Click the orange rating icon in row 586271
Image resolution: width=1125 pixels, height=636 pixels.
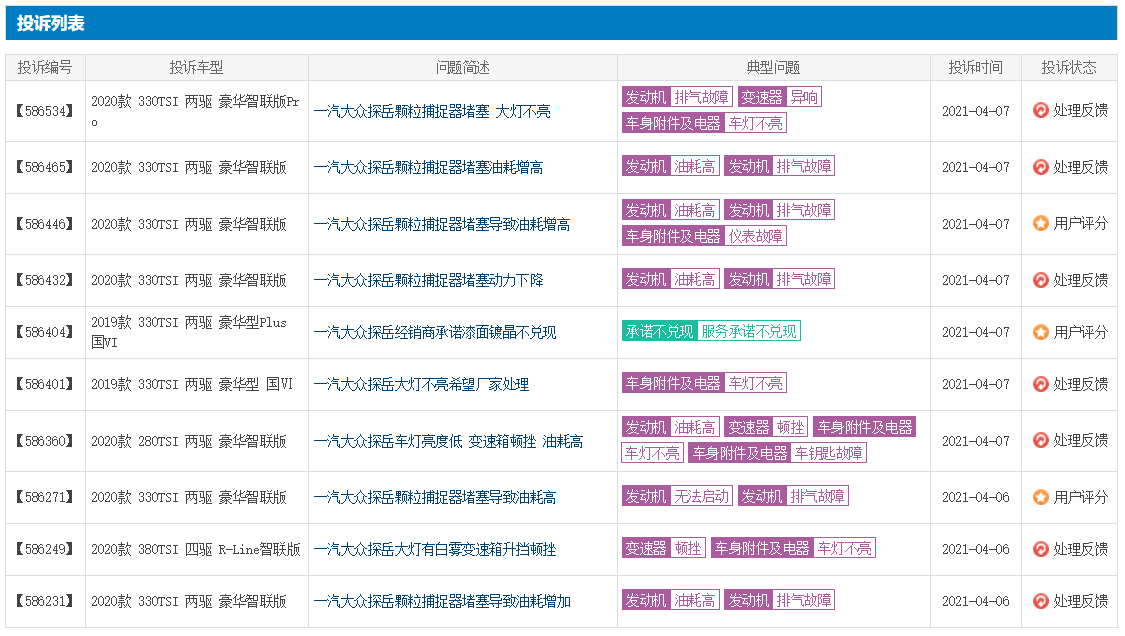click(1040, 497)
